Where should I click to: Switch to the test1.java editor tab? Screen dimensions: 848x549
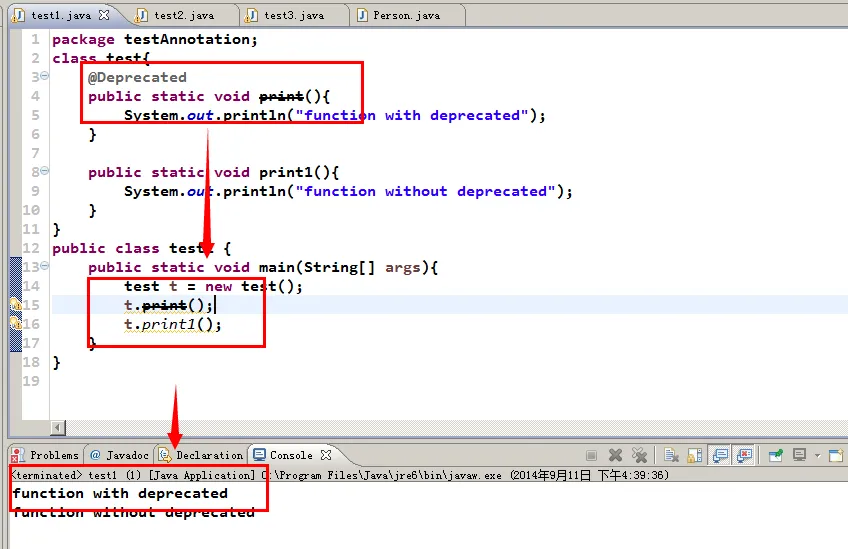[x=61, y=15]
